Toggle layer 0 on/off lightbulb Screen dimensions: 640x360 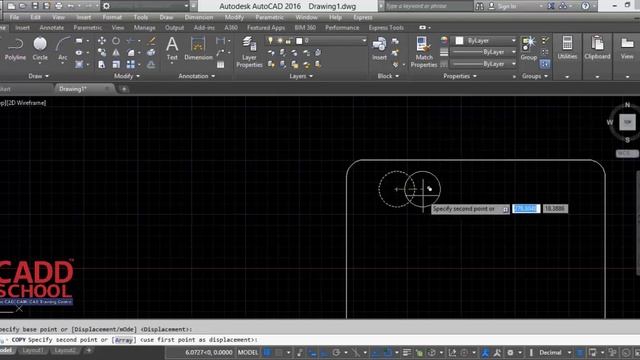(270, 40)
